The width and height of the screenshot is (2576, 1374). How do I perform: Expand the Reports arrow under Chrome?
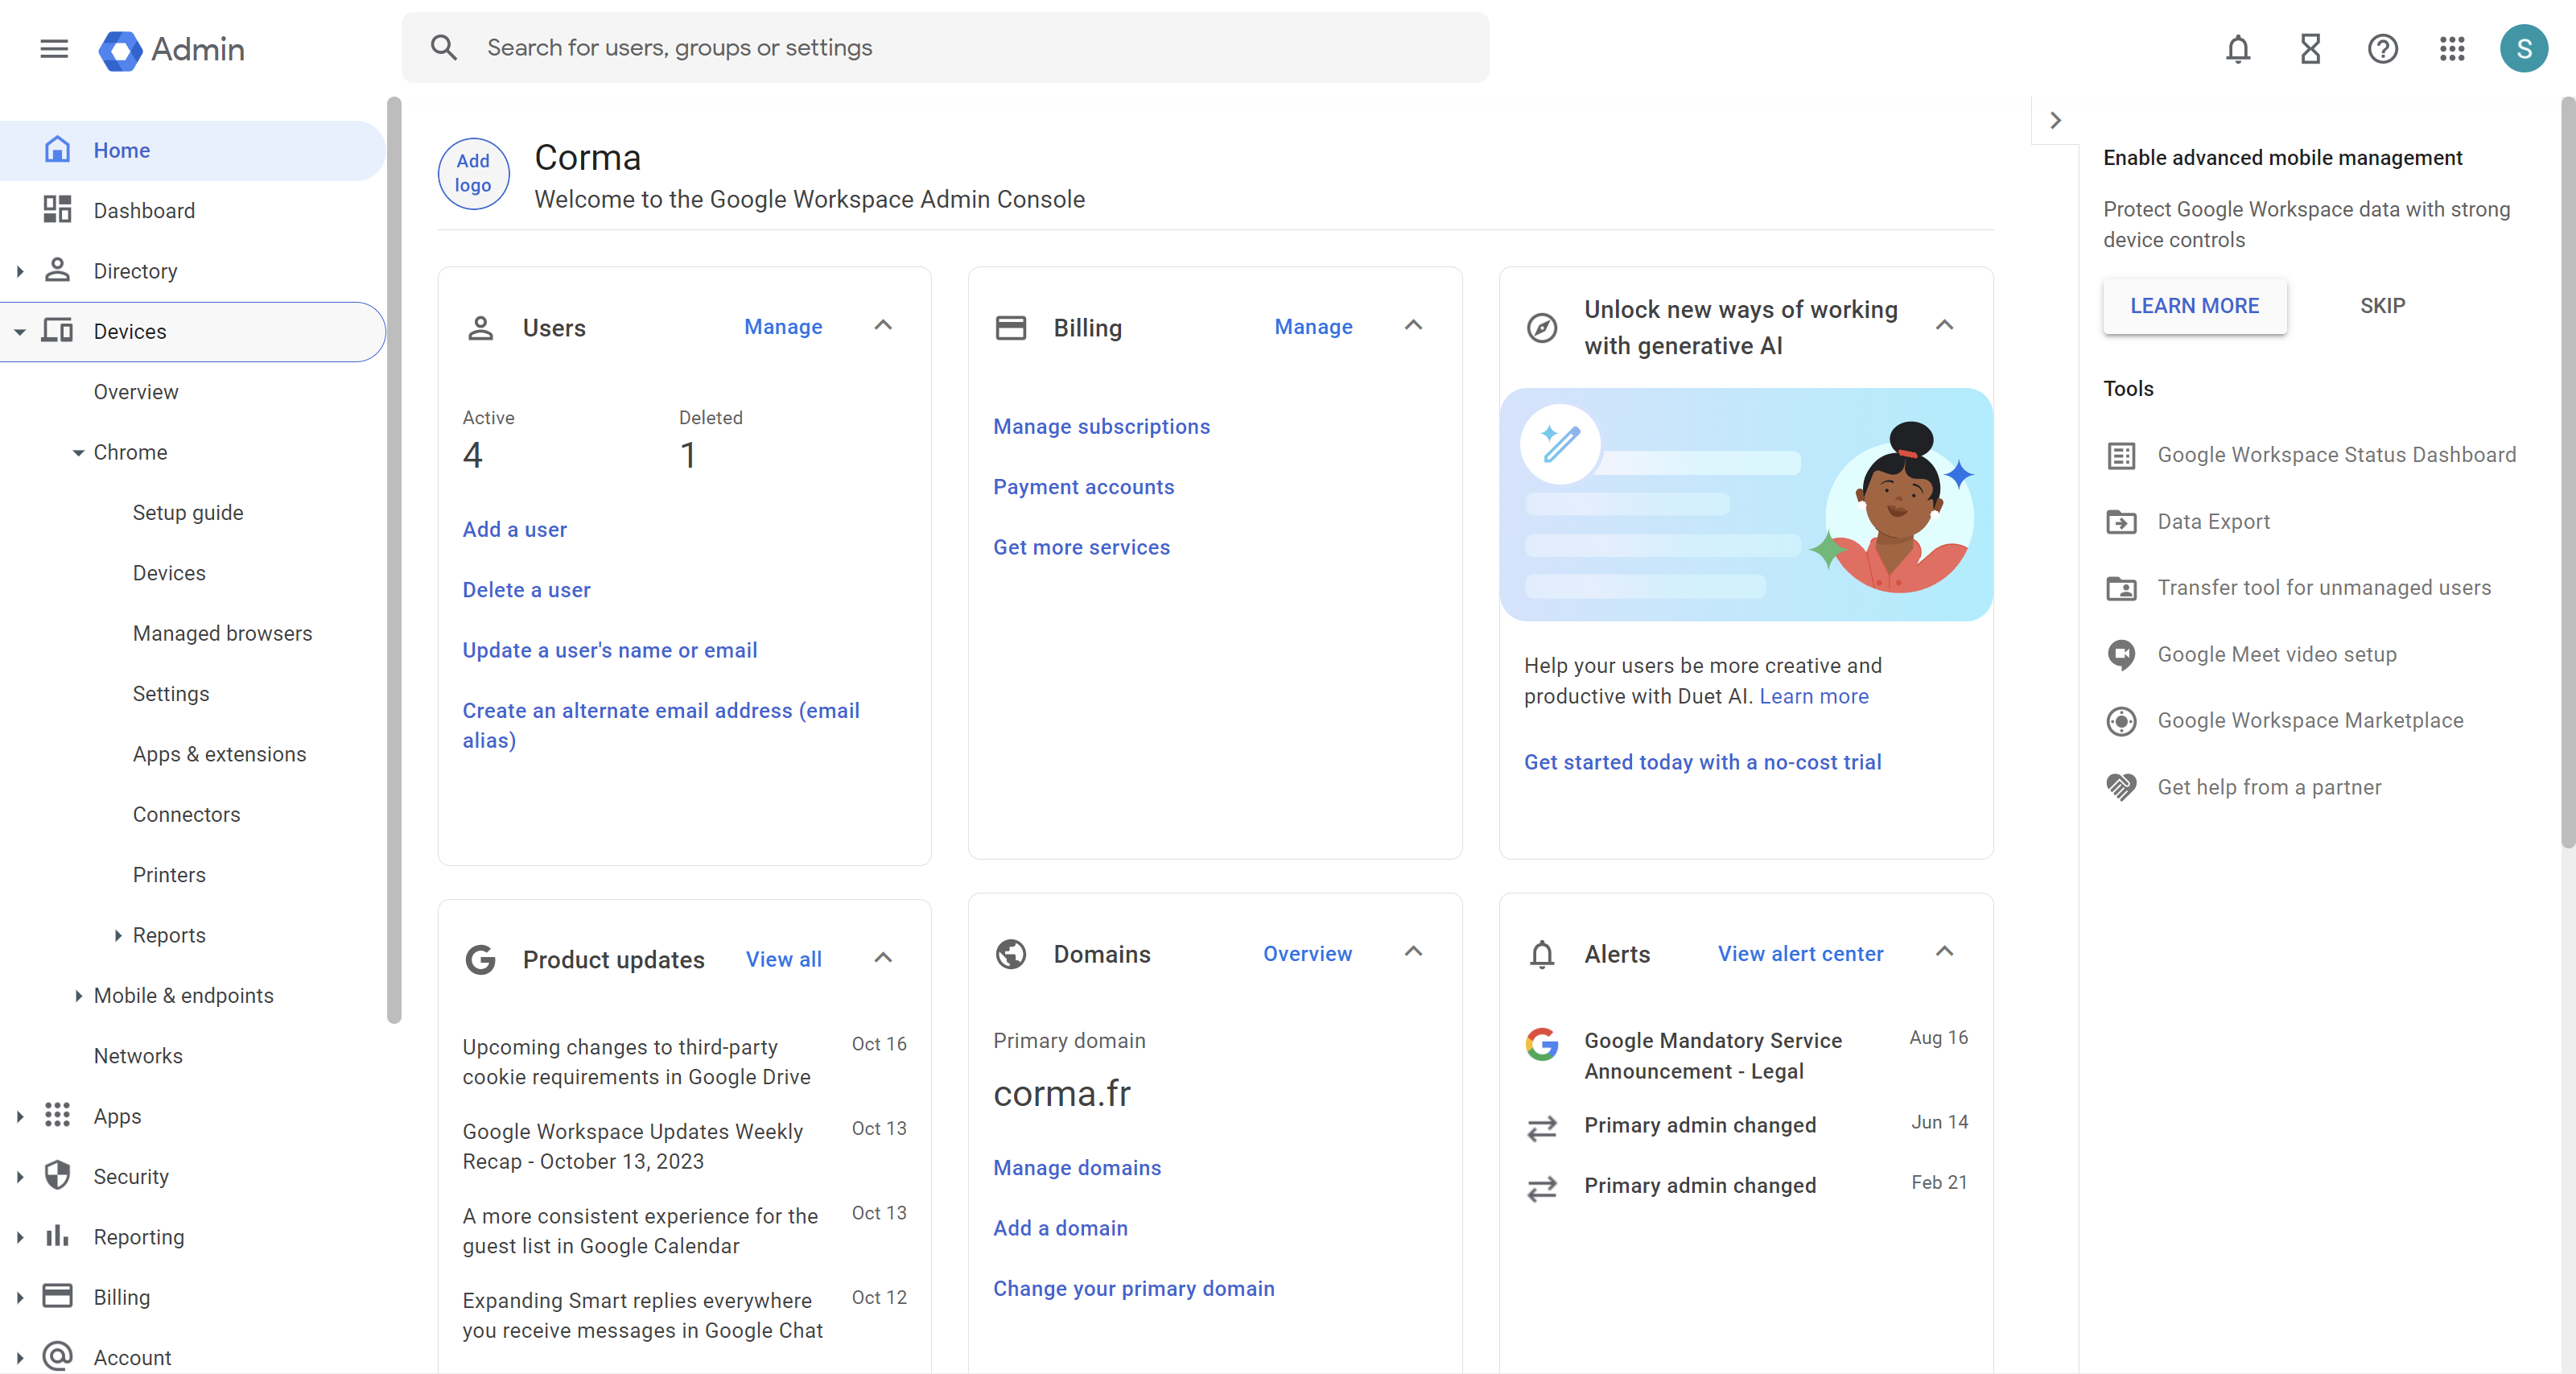(117, 936)
